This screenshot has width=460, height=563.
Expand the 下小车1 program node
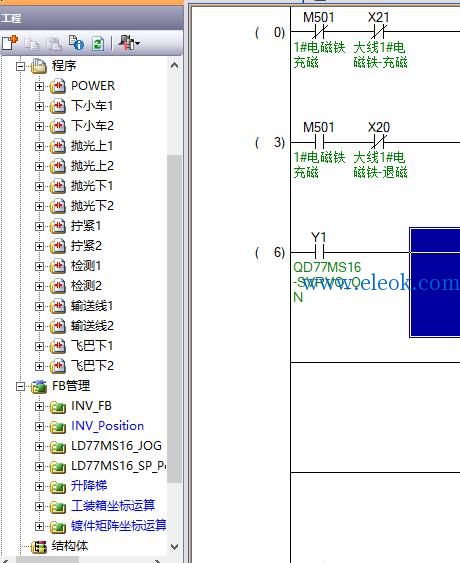point(39,106)
